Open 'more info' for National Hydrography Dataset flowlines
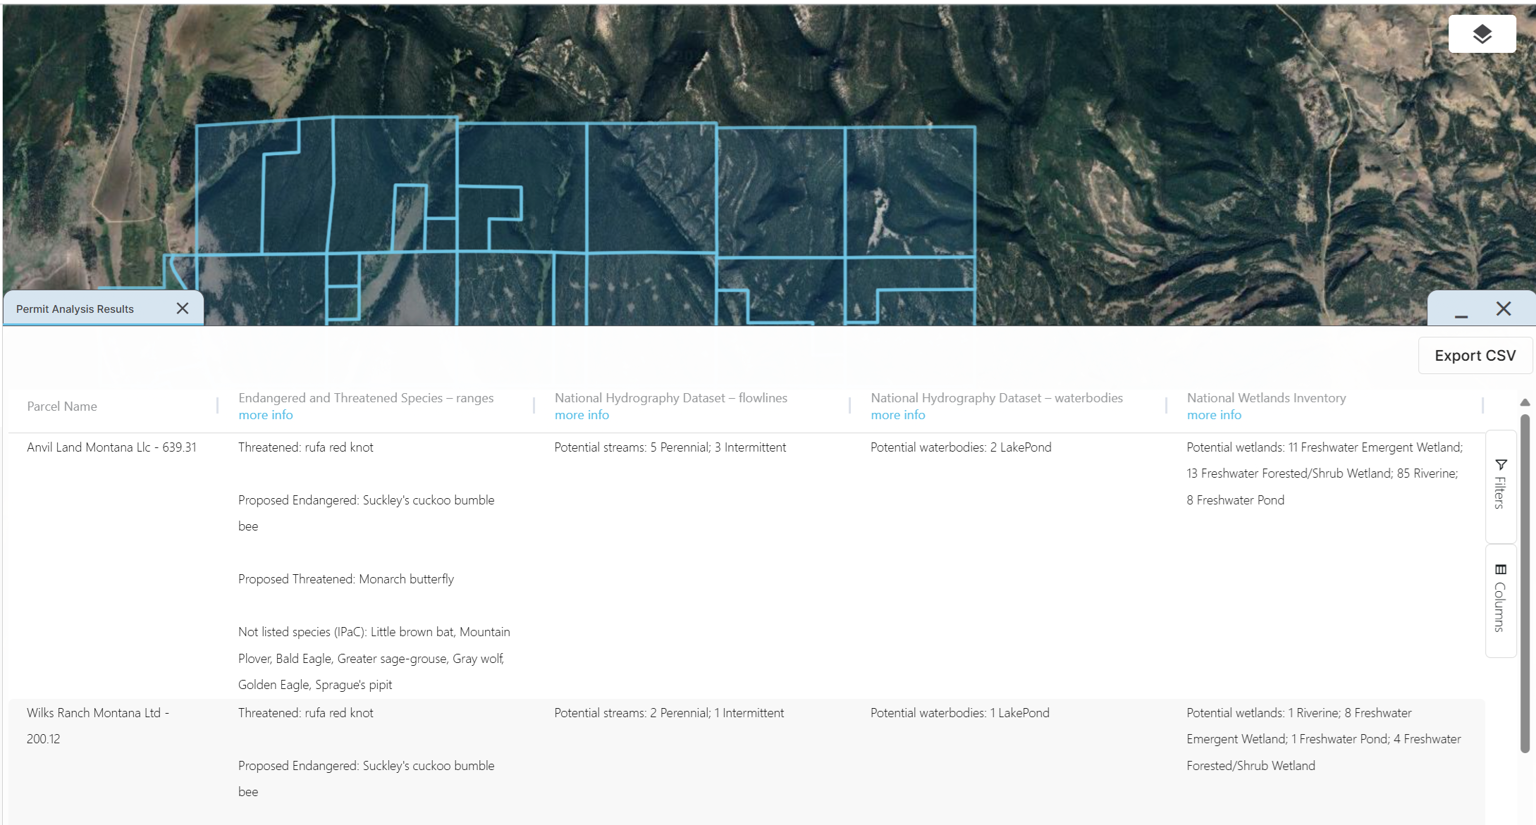 pyautogui.click(x=581, y=414)
